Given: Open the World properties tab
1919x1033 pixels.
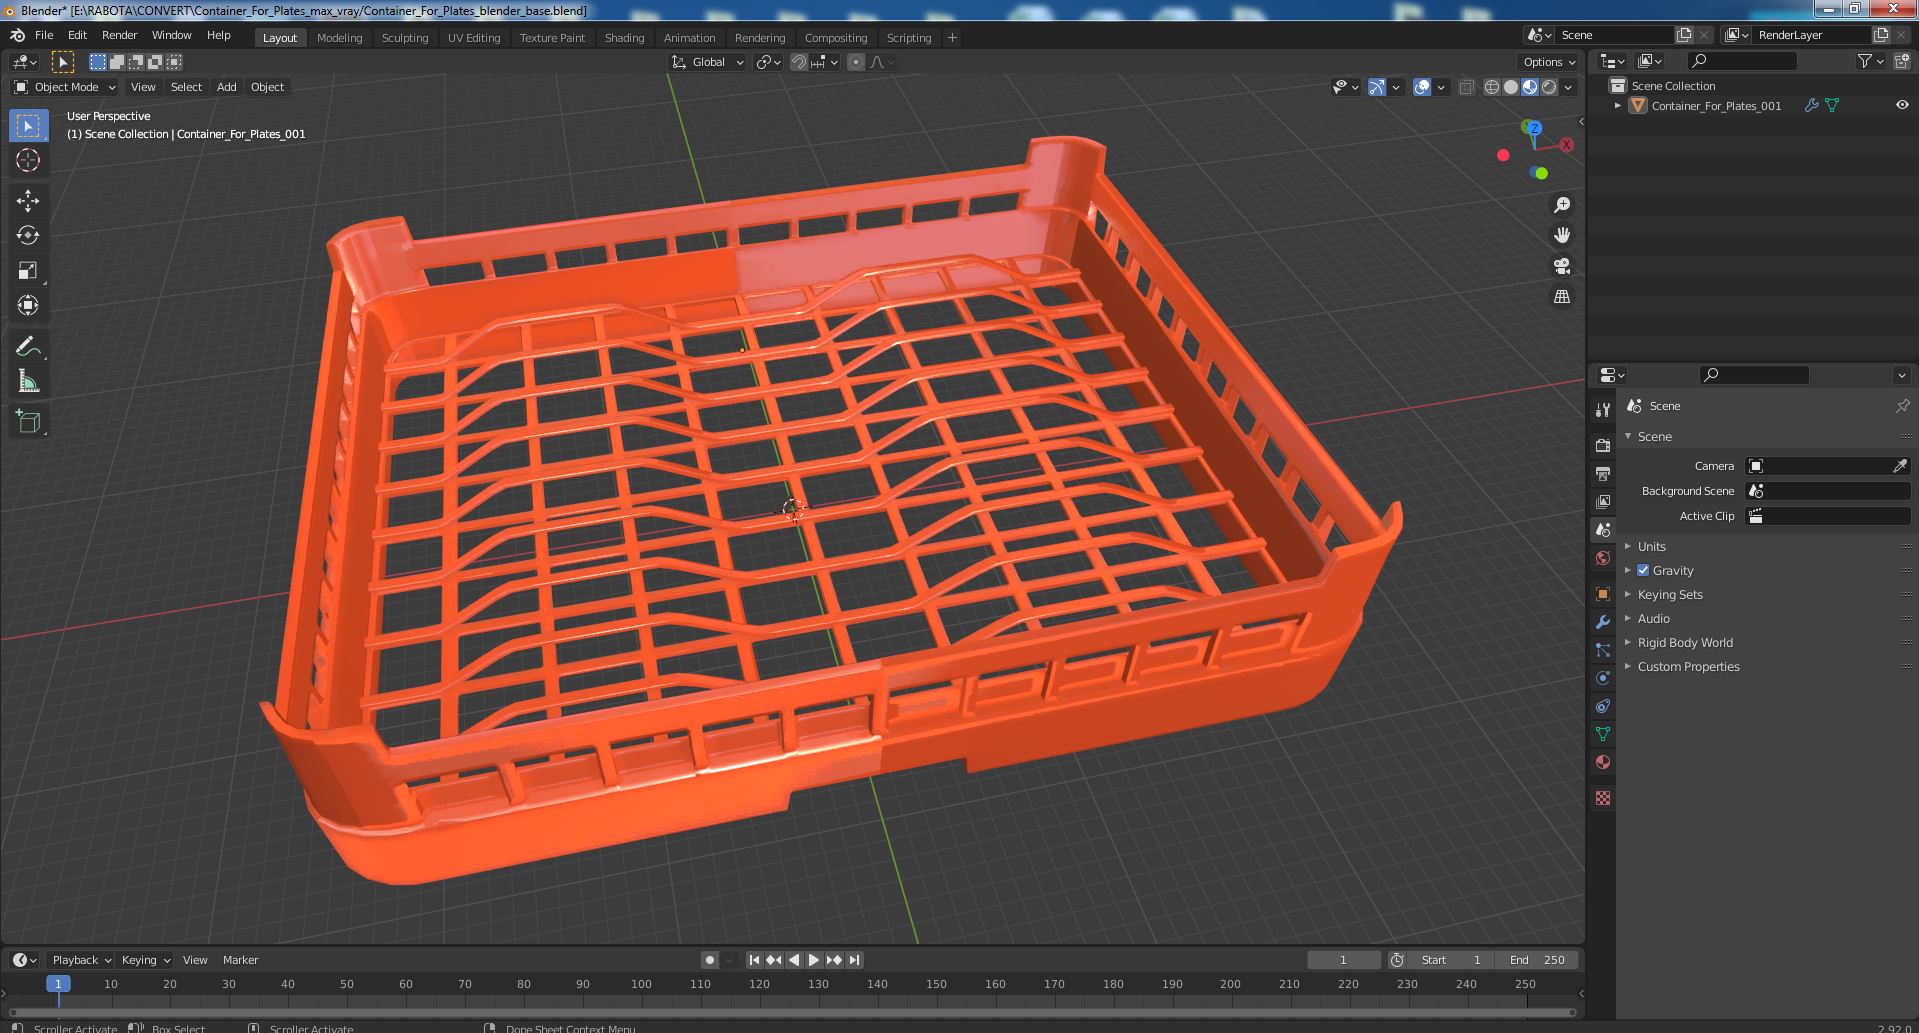Looking at the screenshot, I should [1603, 558].
